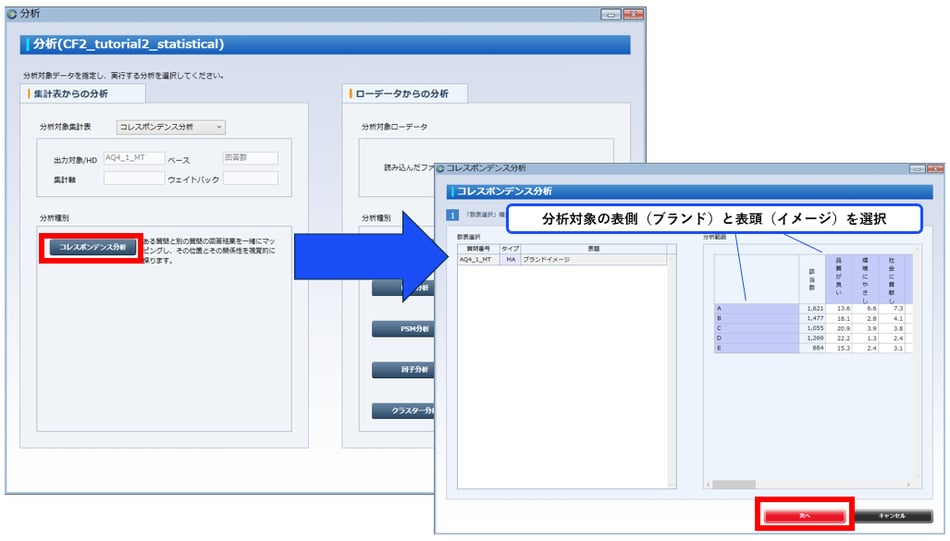The height and width of the screenshot is (541, 950).
Task: Close the 分析 window
Action: coord(633,14)
